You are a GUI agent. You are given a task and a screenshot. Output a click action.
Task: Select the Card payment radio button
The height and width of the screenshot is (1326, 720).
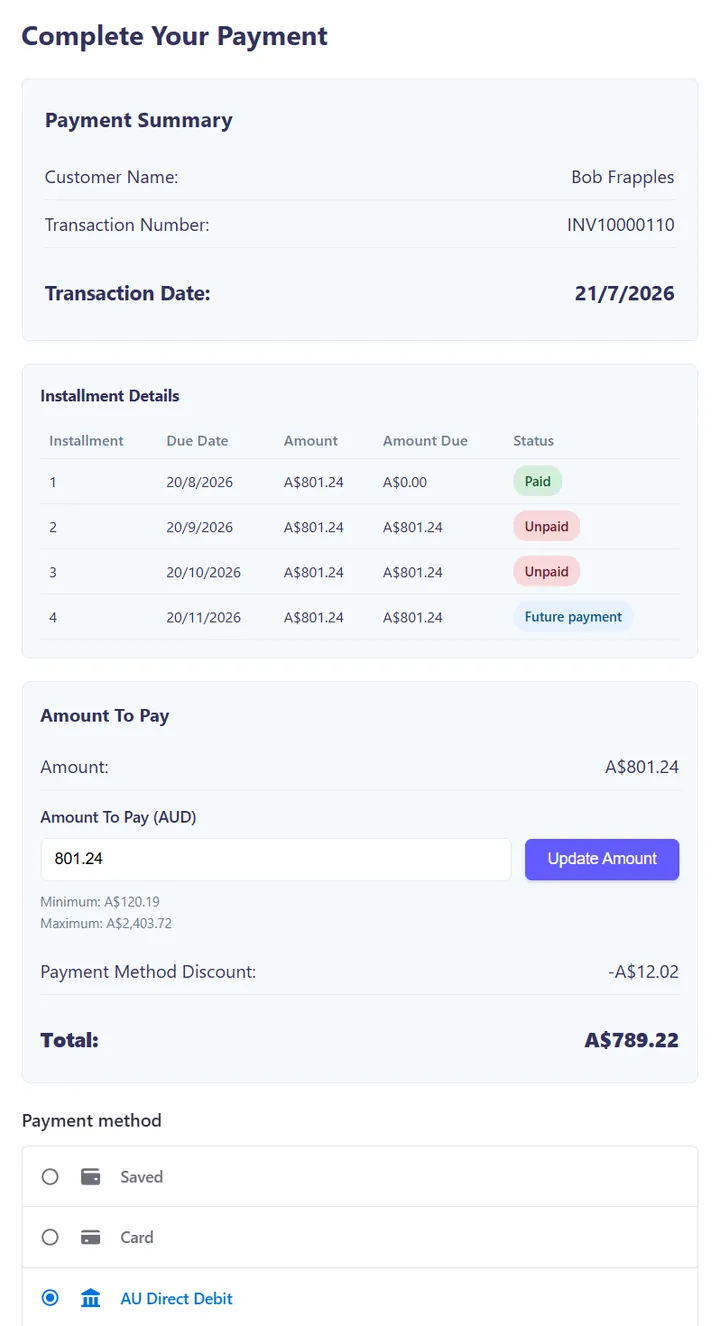click(50, 1237)
